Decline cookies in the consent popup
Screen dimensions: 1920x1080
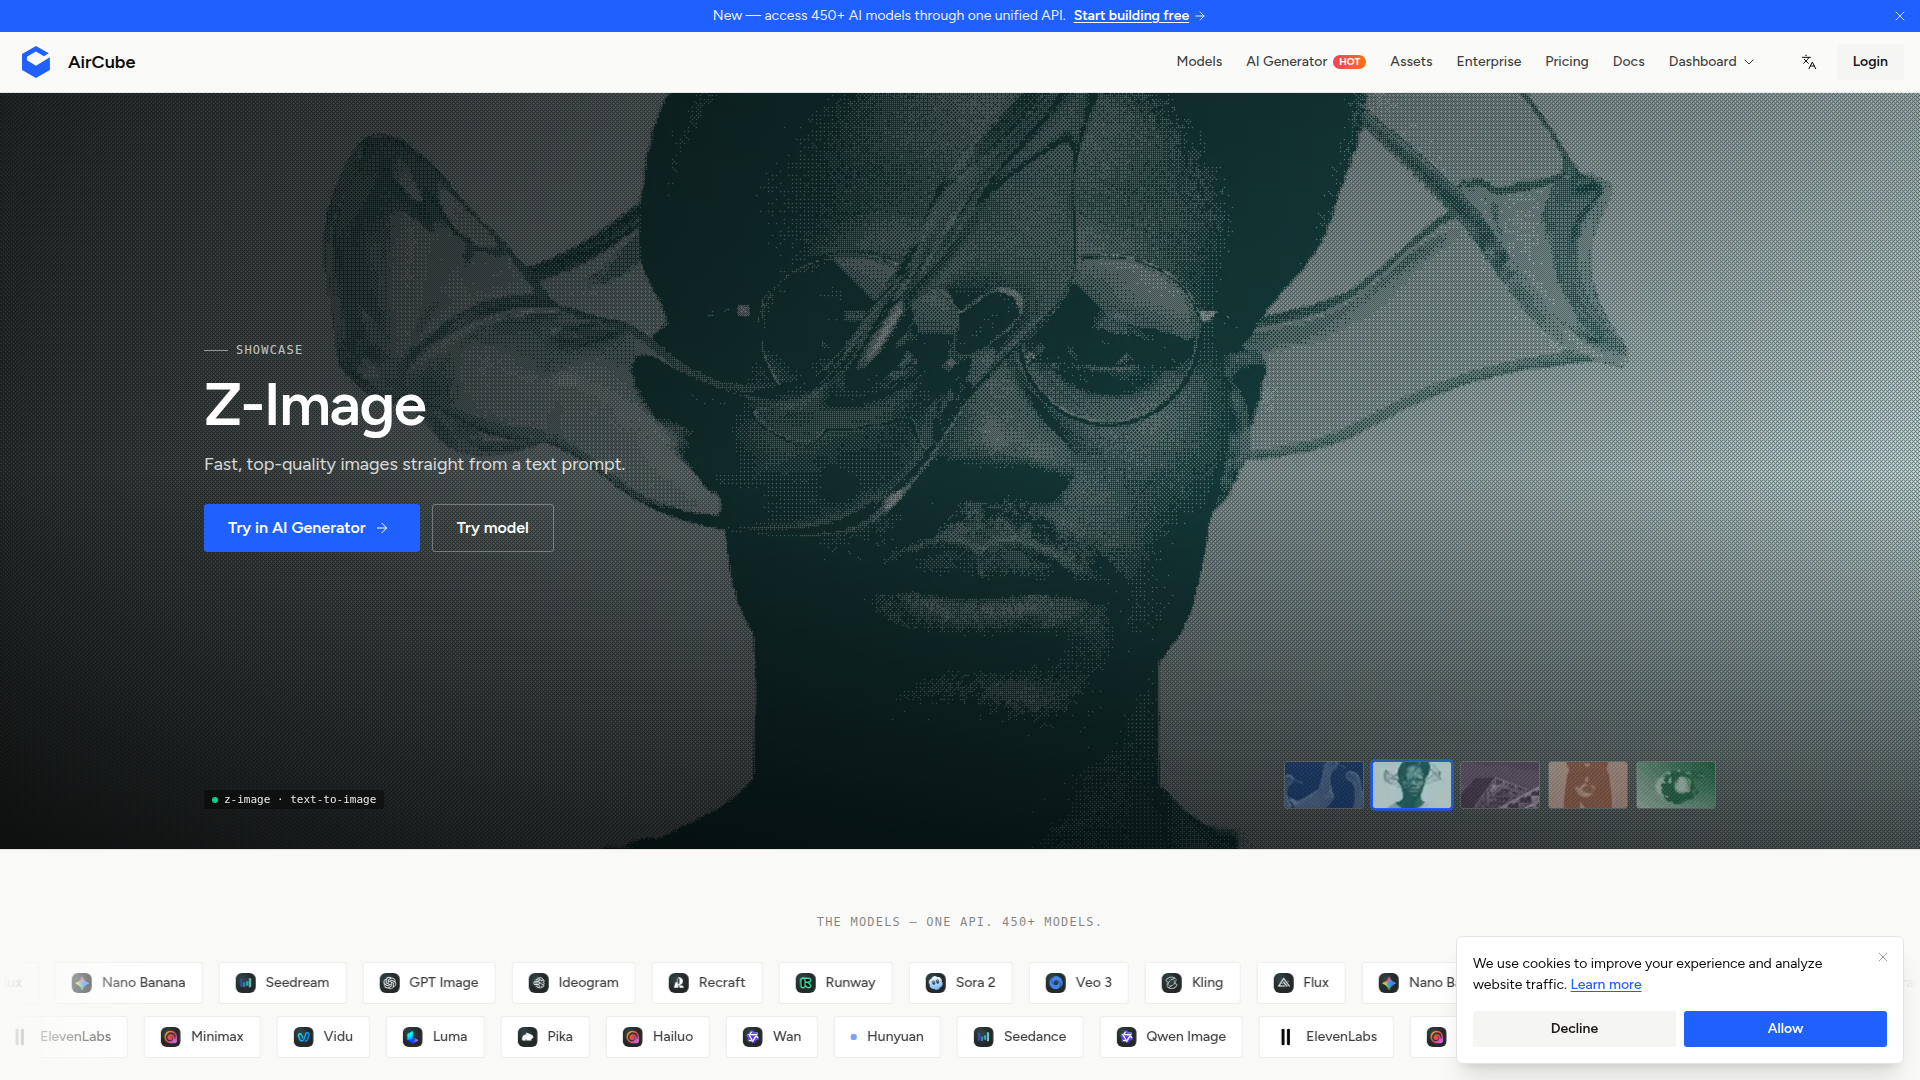[1574, 1029]
